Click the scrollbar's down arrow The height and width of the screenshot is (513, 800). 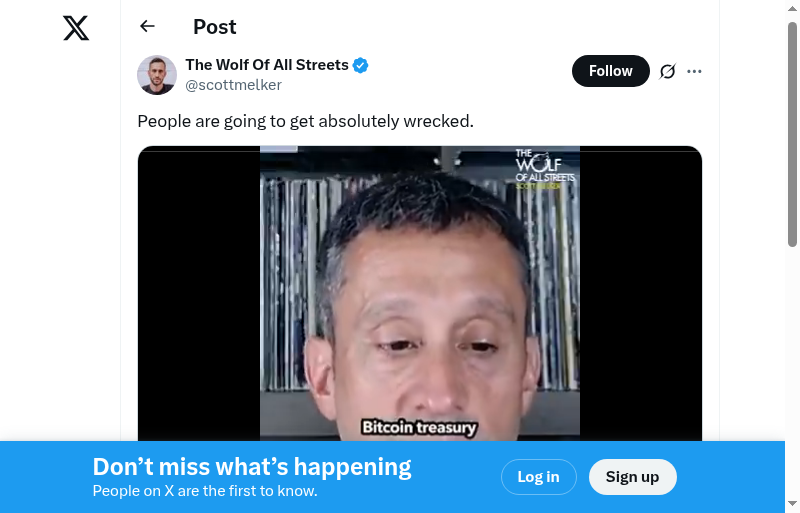click(792, 504)
